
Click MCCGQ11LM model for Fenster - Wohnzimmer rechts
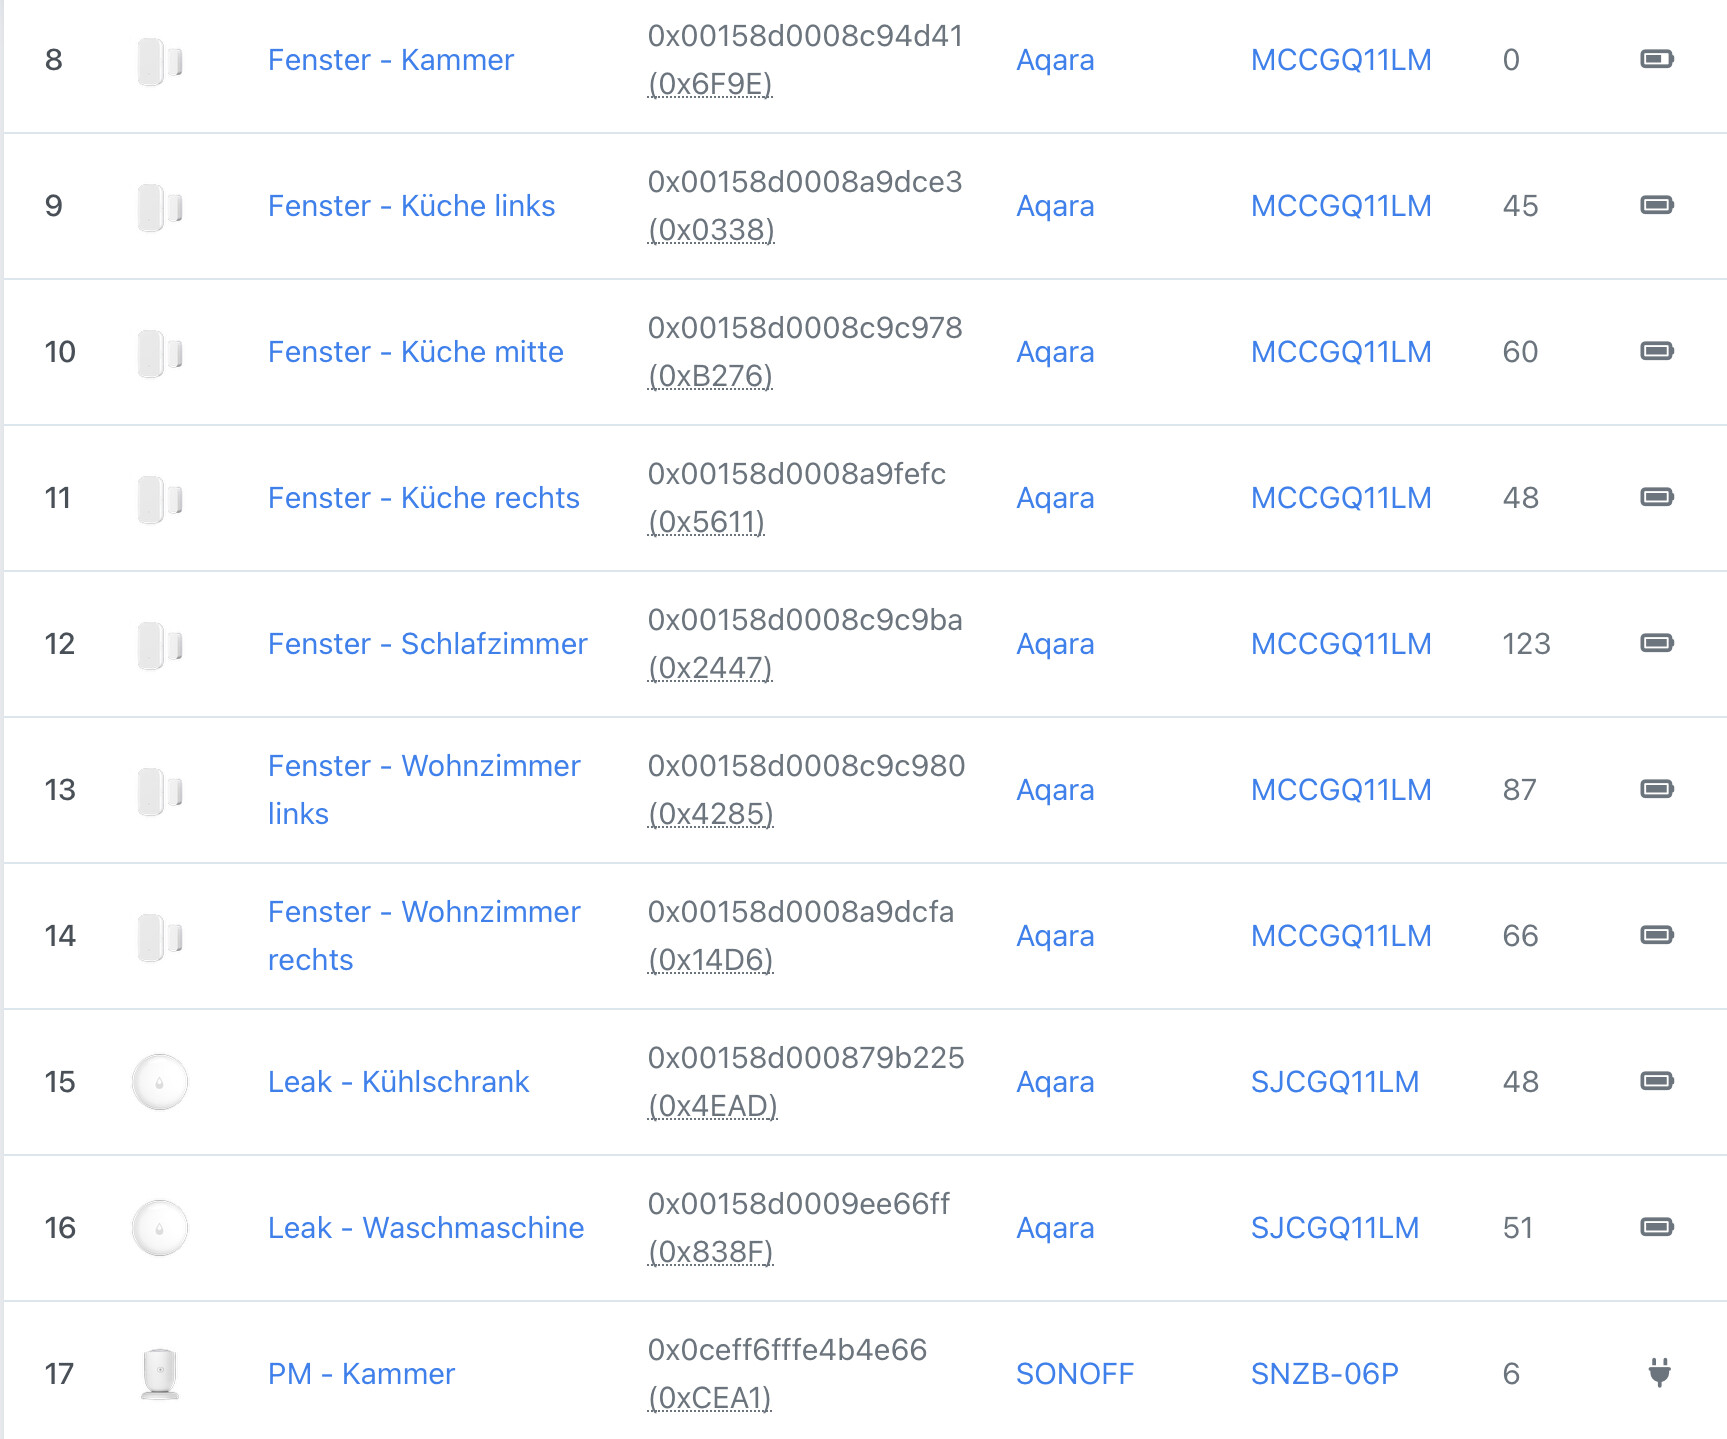point(1340,936)
